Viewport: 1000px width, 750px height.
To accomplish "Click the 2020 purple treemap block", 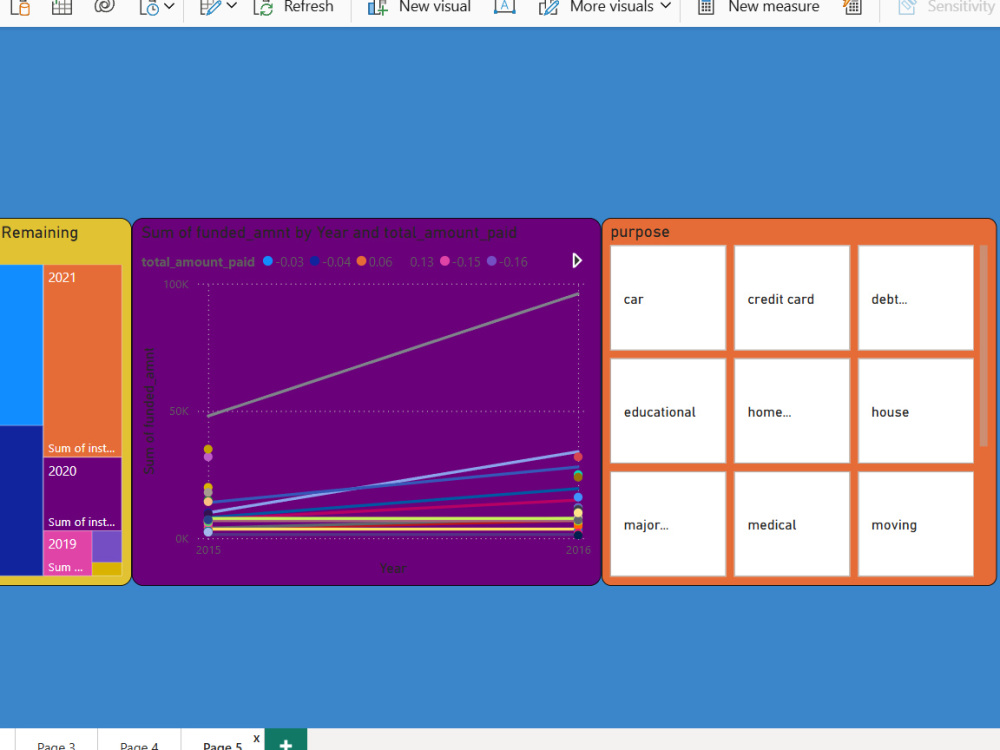I will coord(82,494).
